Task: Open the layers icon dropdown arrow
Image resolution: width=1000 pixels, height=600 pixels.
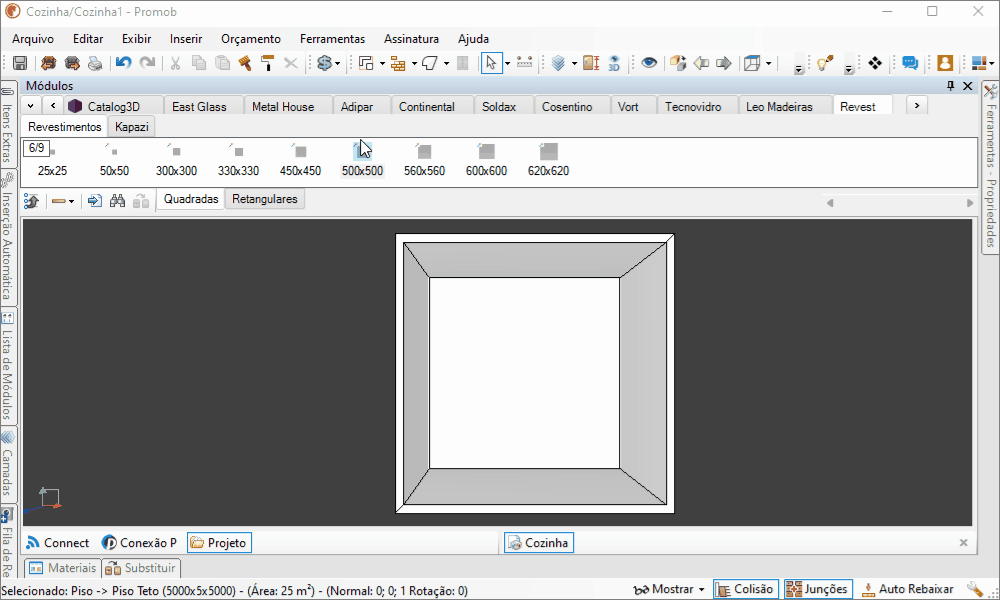Action: (x=574, y=63)
